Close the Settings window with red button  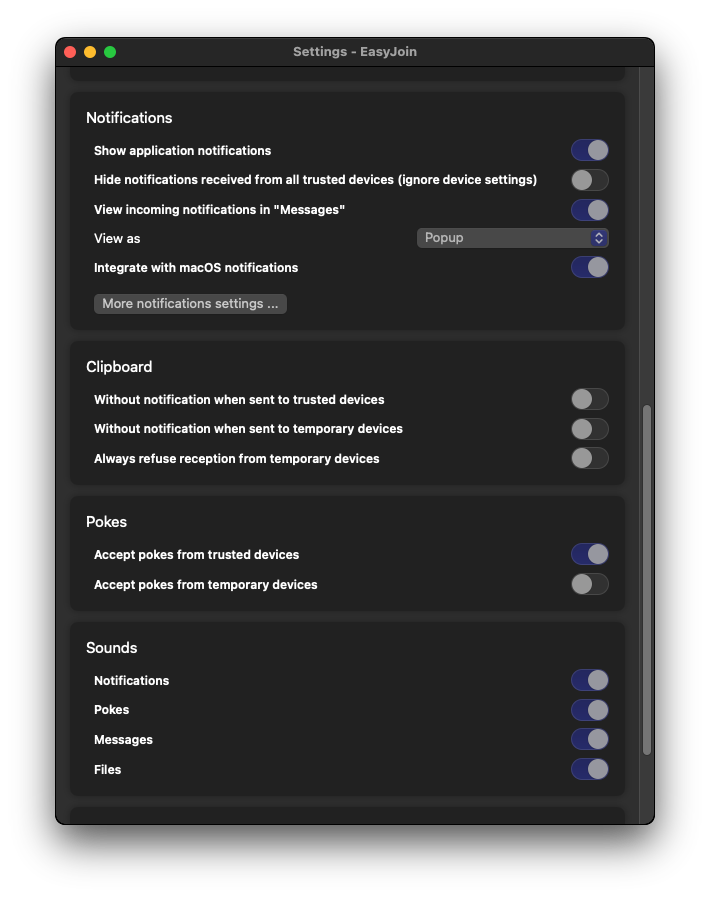(70, 52)
